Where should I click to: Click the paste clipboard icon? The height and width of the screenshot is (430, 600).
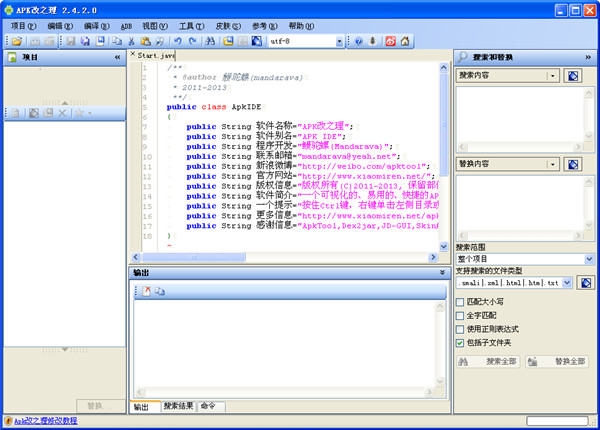click(145, 41)
